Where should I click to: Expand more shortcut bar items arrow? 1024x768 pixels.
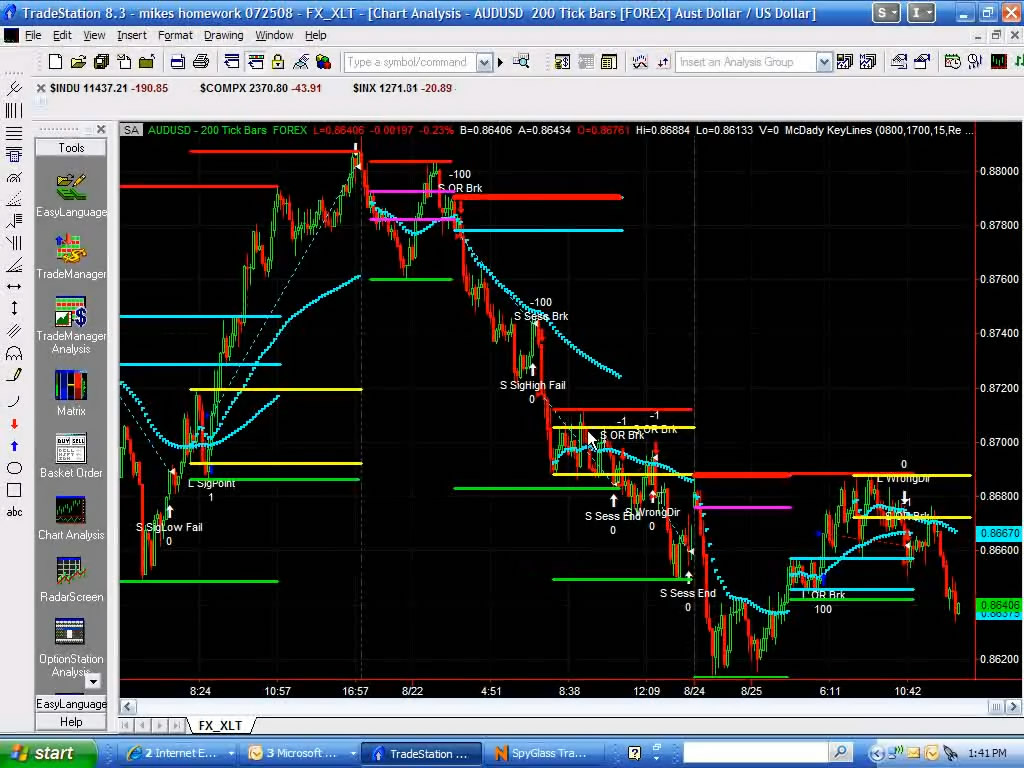click(93, 681)
